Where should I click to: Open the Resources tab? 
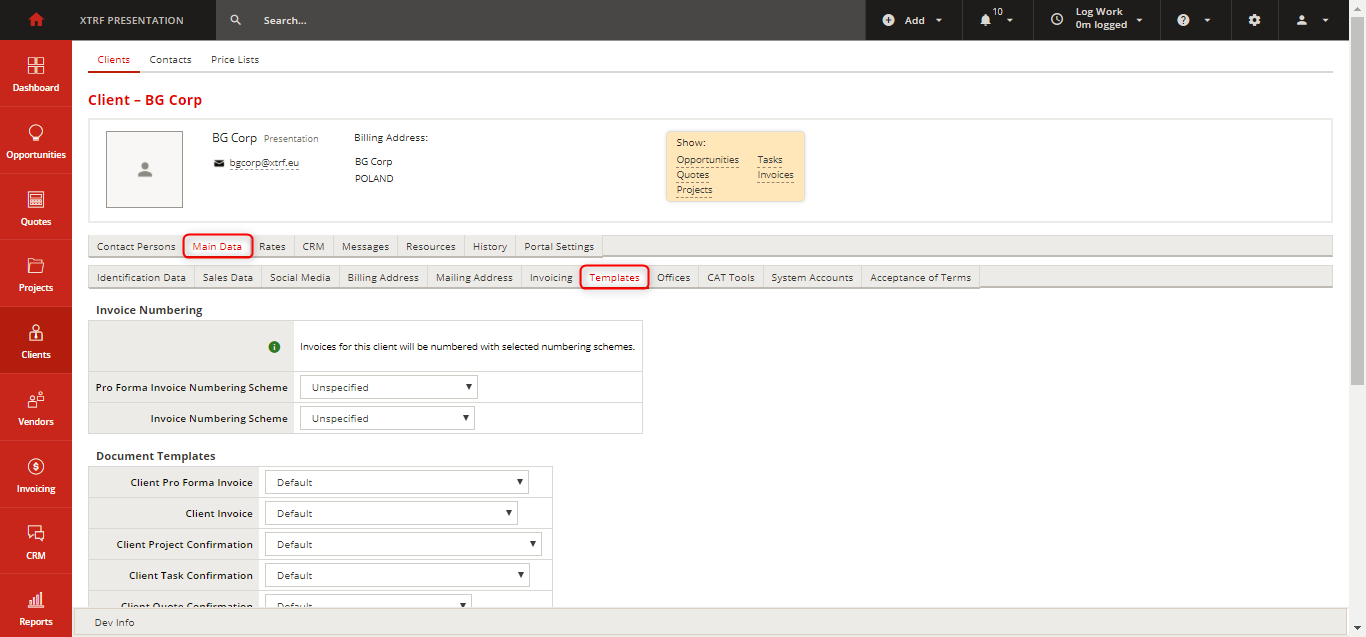click(x=431, y=246)
